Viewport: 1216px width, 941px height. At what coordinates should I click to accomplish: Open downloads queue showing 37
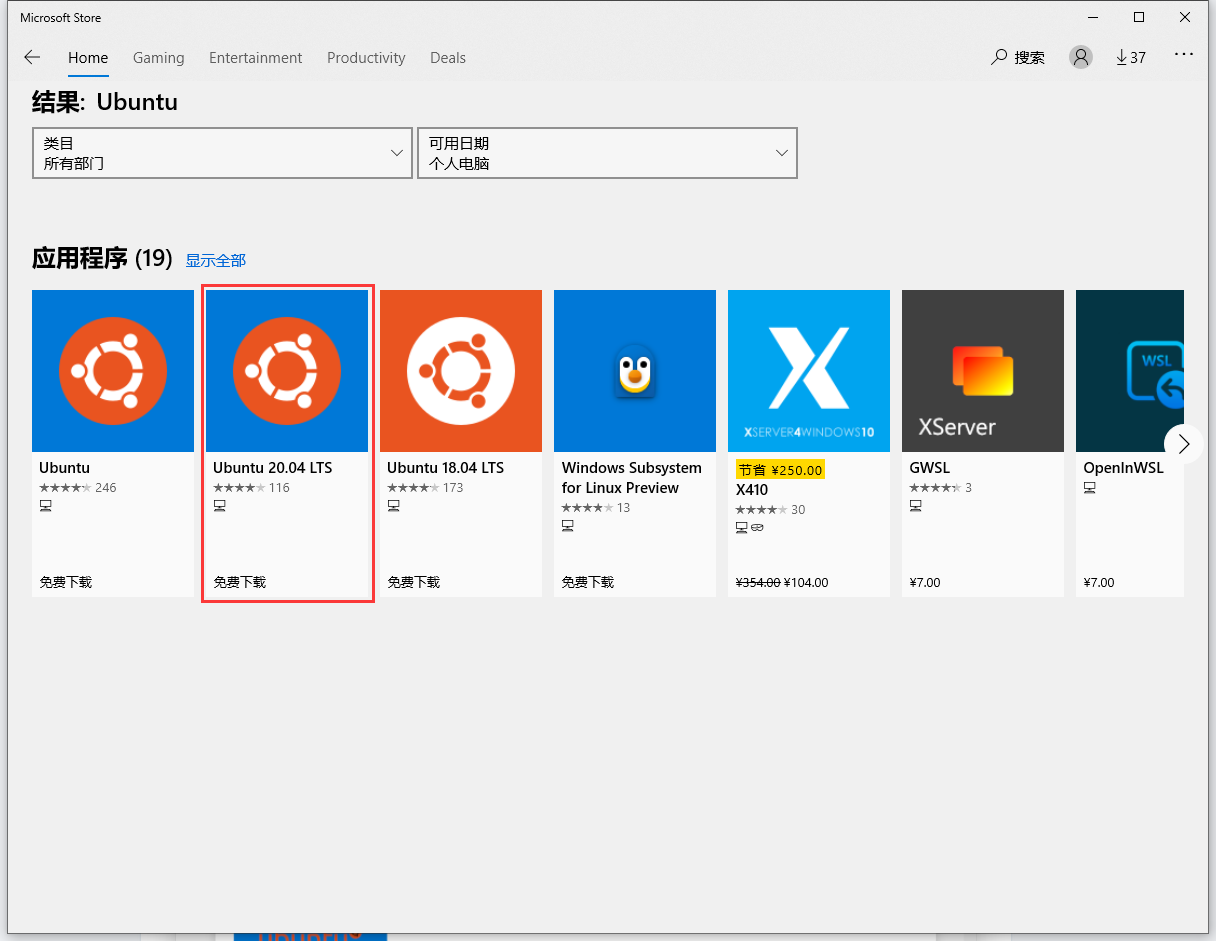pos(1131,58)
